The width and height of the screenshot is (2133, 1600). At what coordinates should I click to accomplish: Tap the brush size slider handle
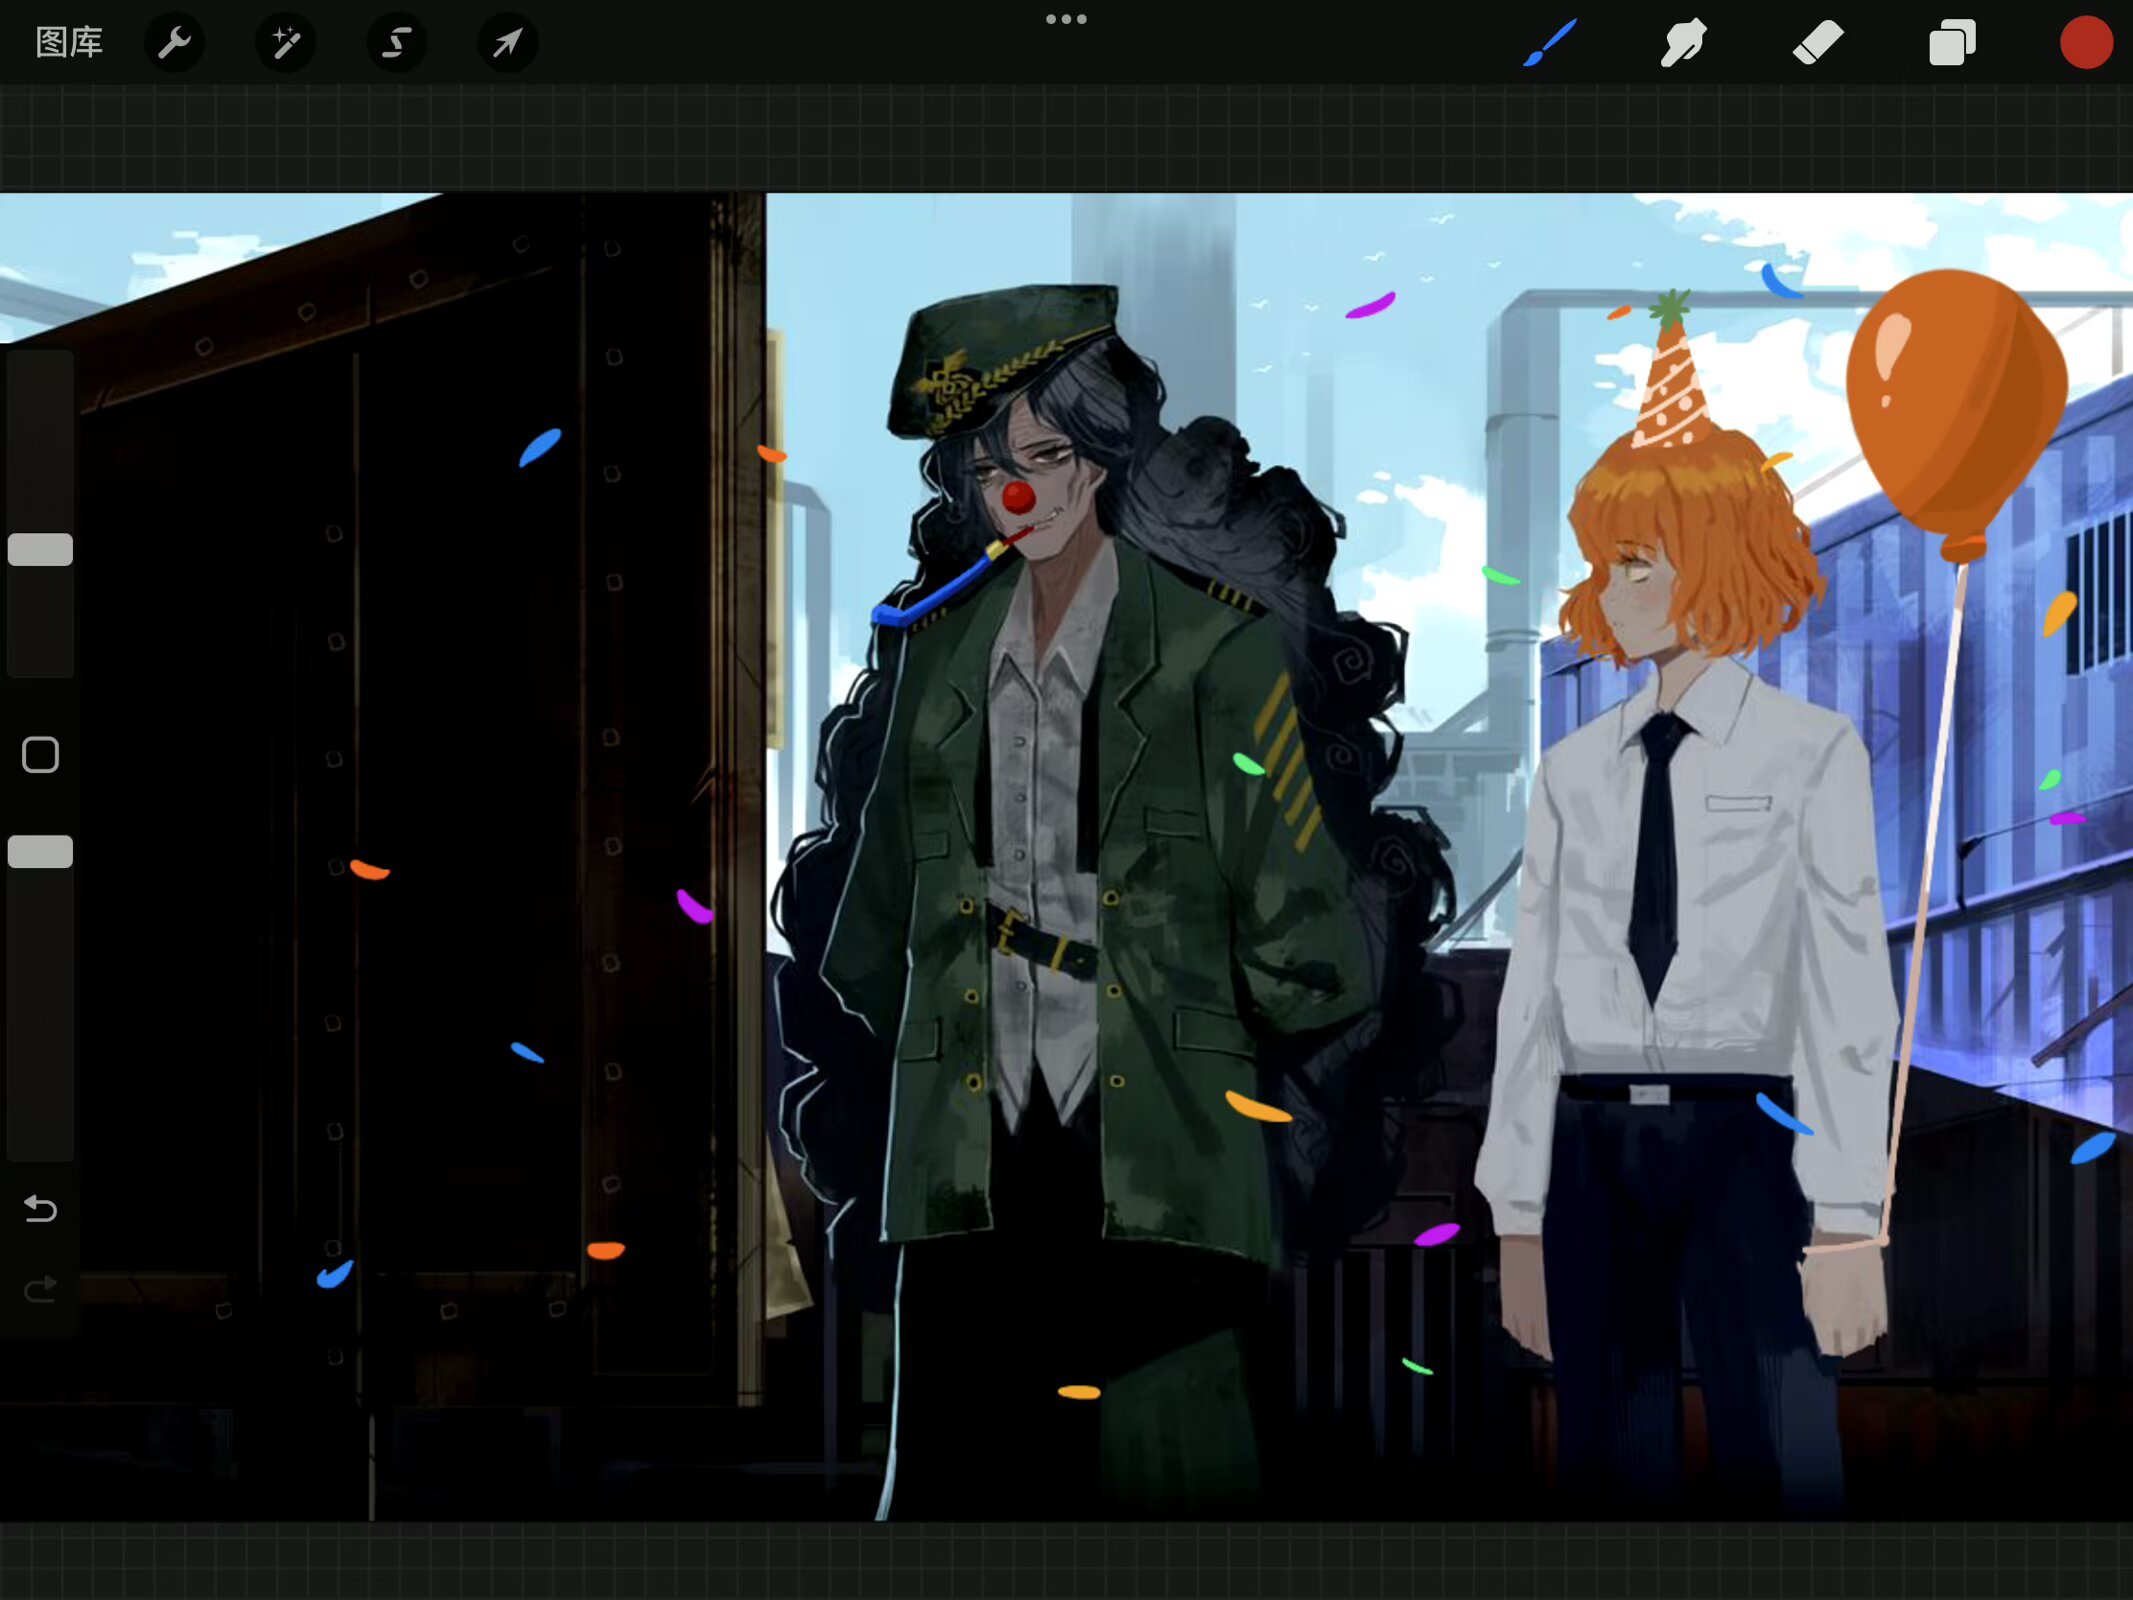(x=40, y=549)
